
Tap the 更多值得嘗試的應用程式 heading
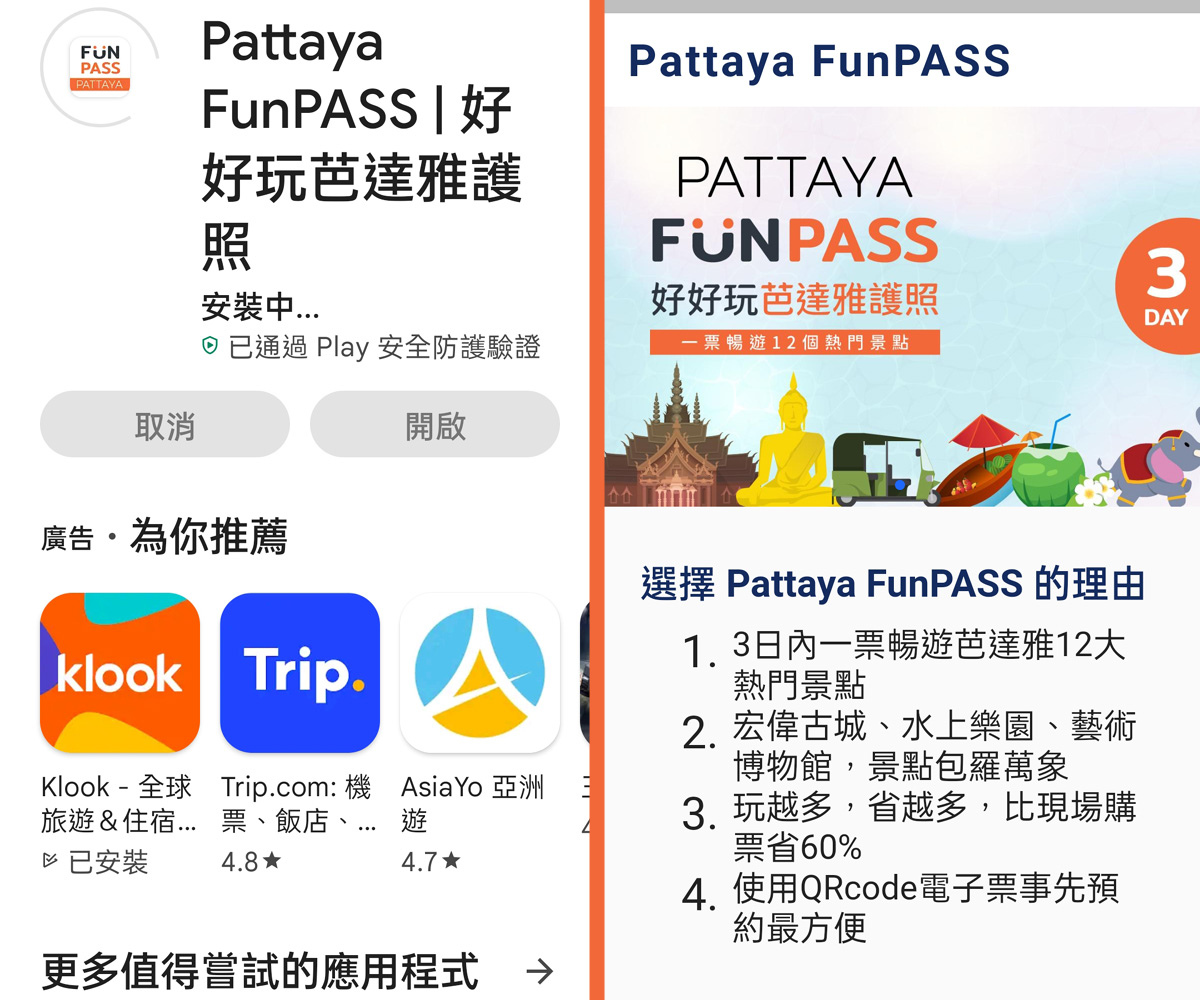(260, 971)
